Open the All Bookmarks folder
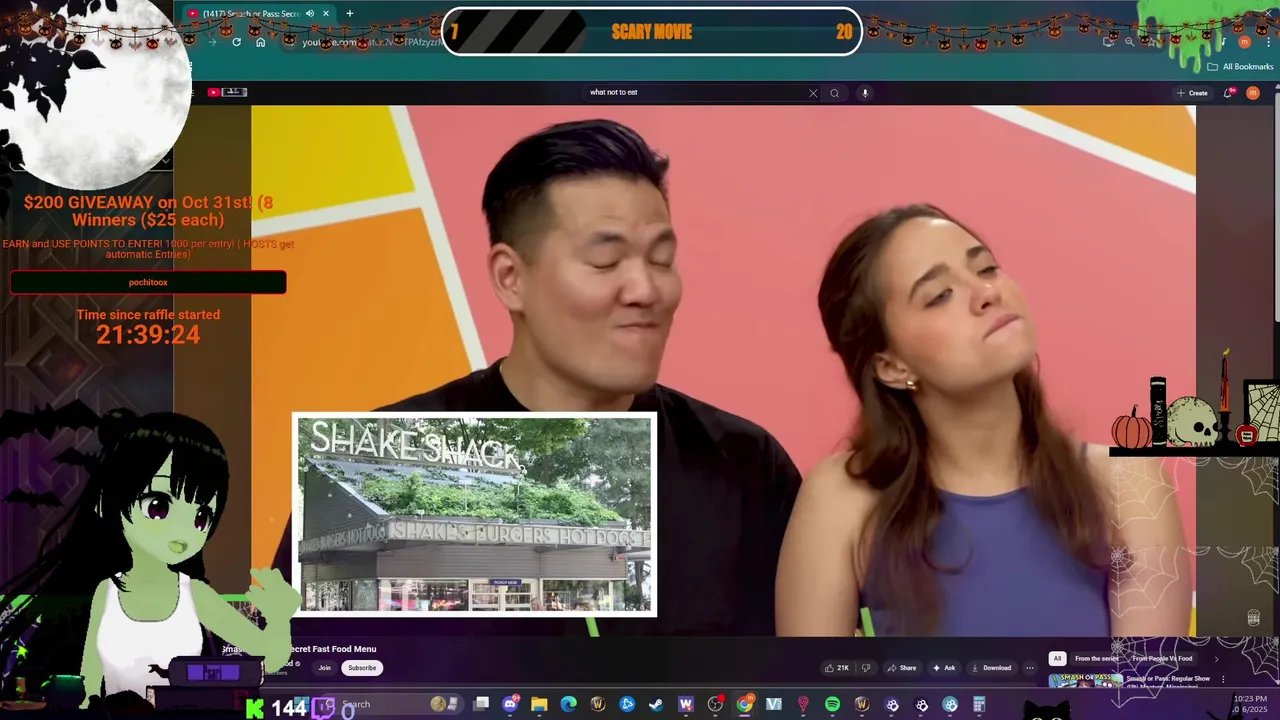Screen dimensions: 1280x720 coord(1240,67)
